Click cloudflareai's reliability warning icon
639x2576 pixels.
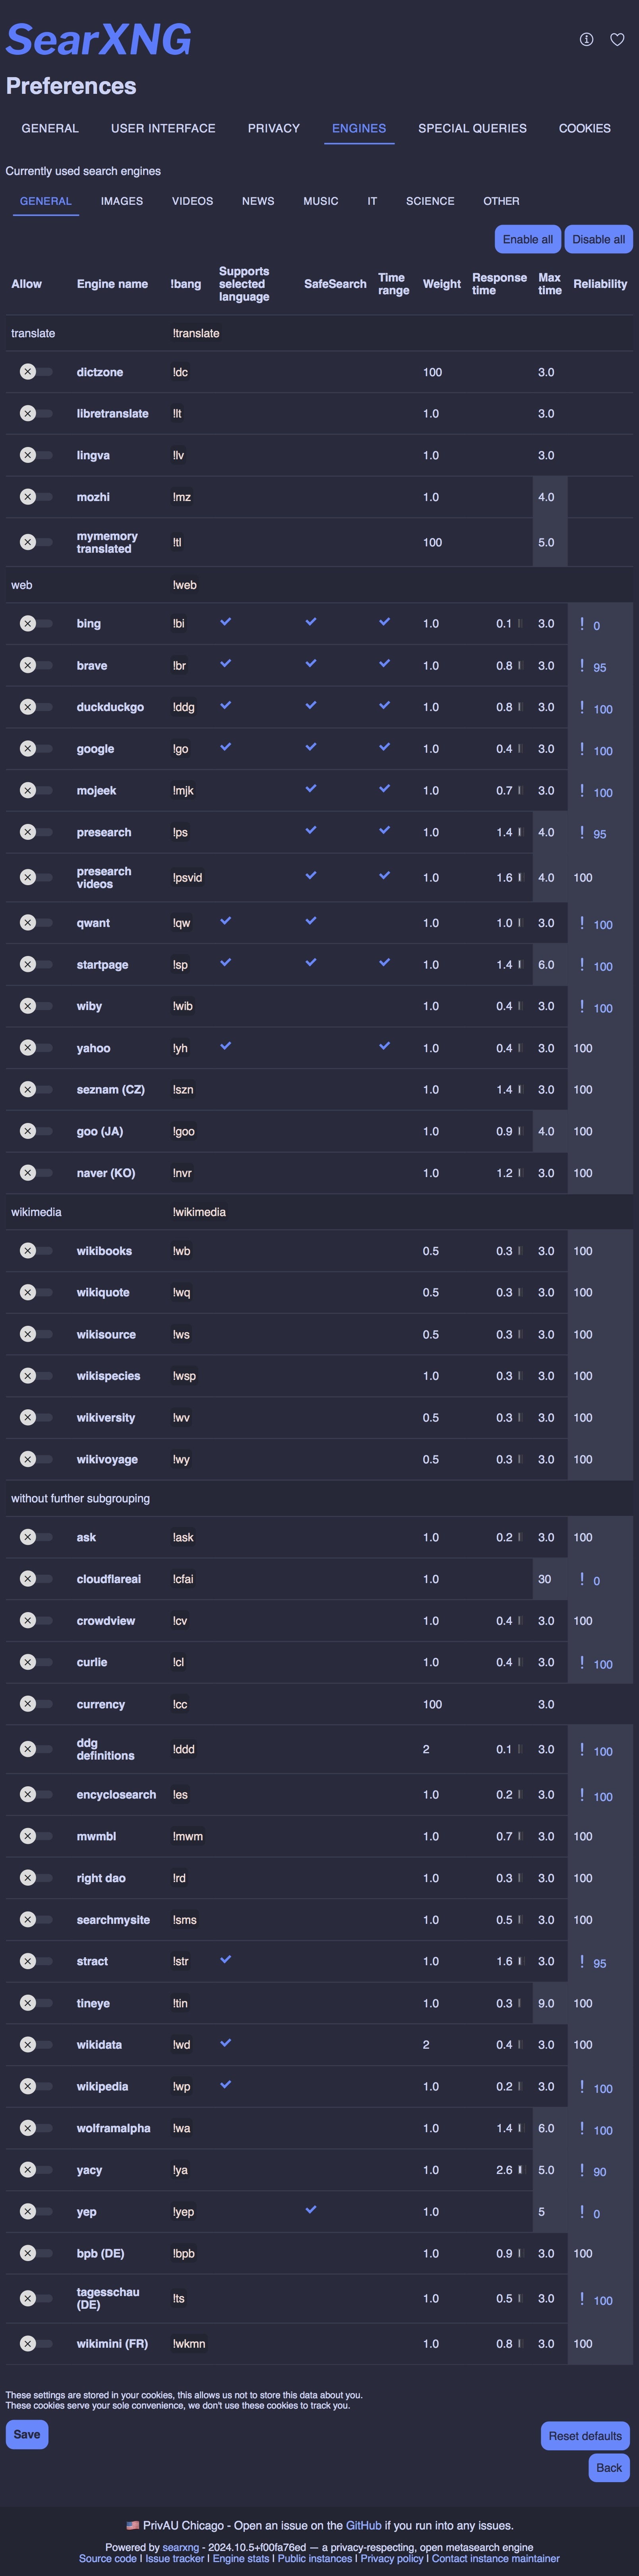click(582, 1579)
